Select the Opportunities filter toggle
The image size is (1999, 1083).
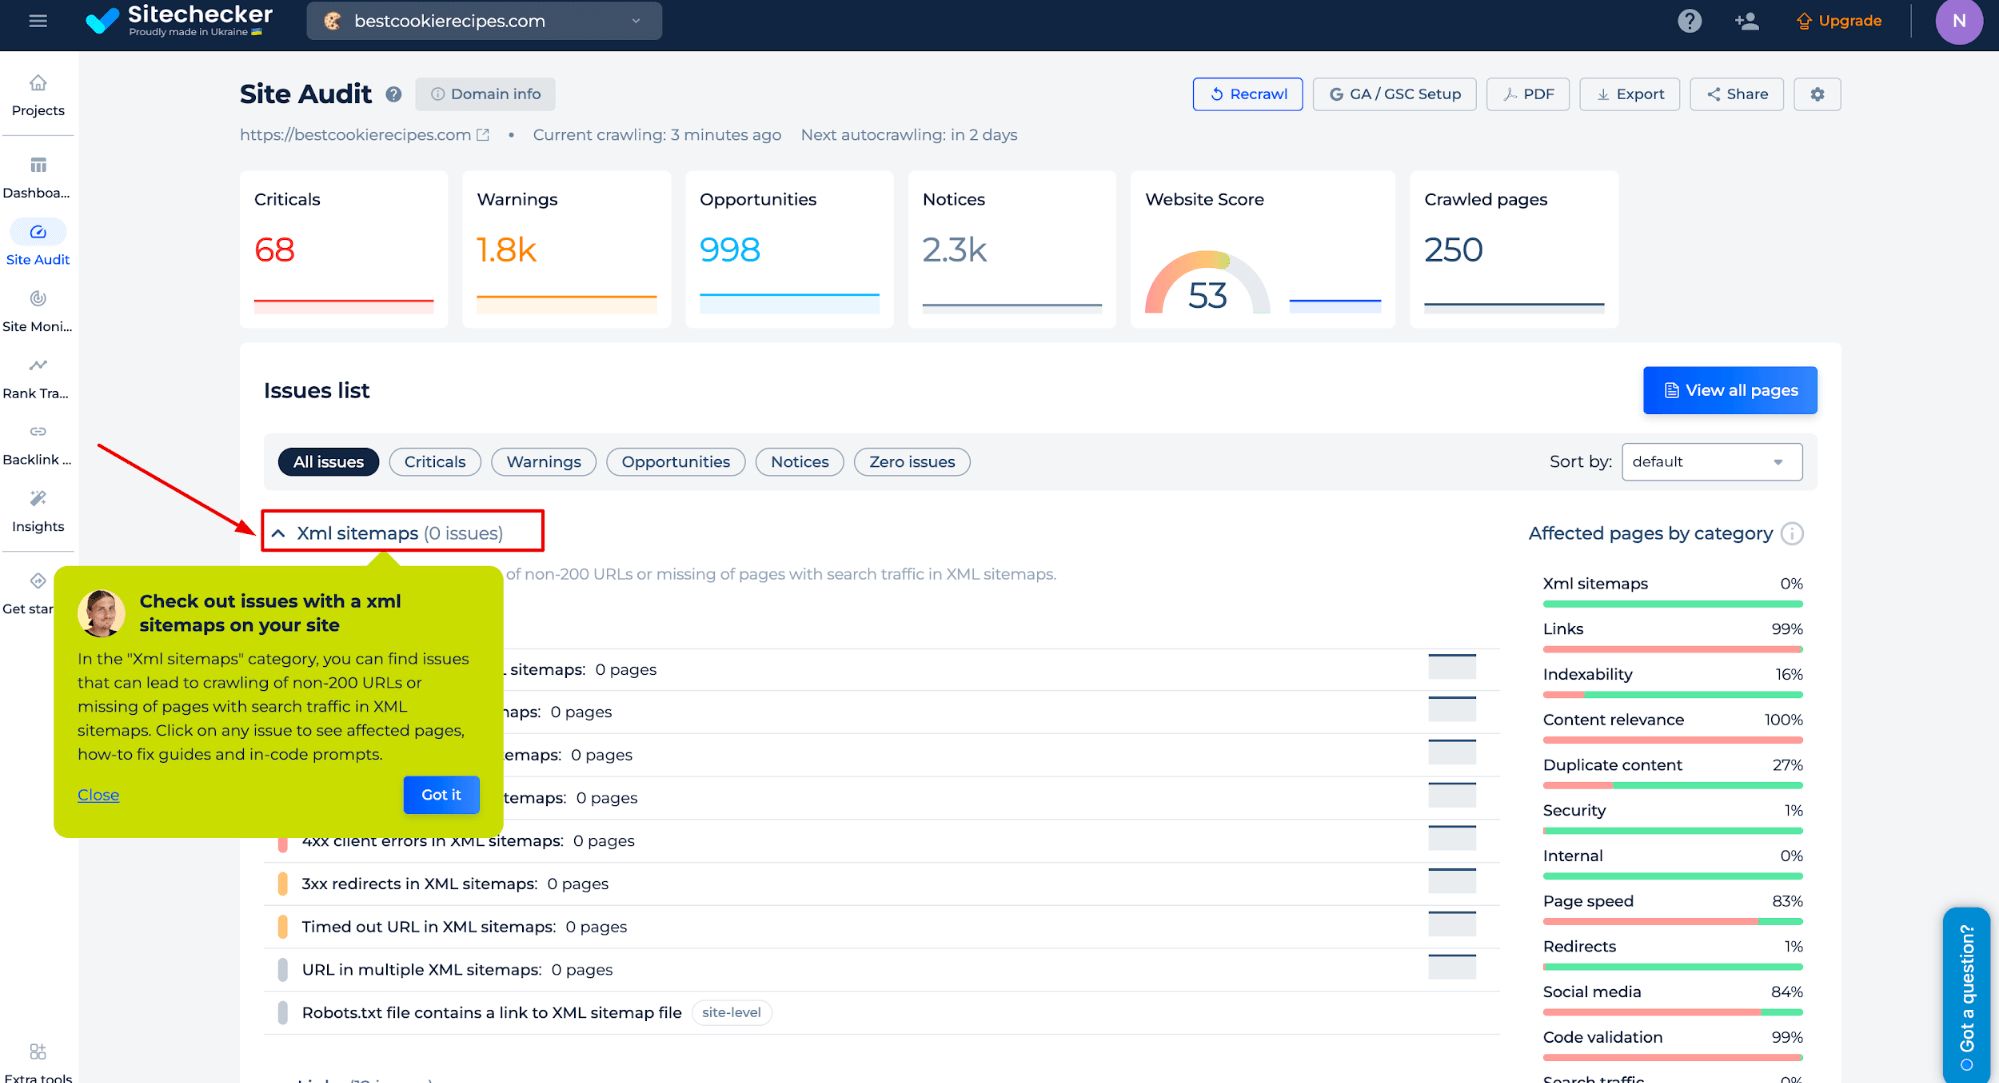pos(676,461)
